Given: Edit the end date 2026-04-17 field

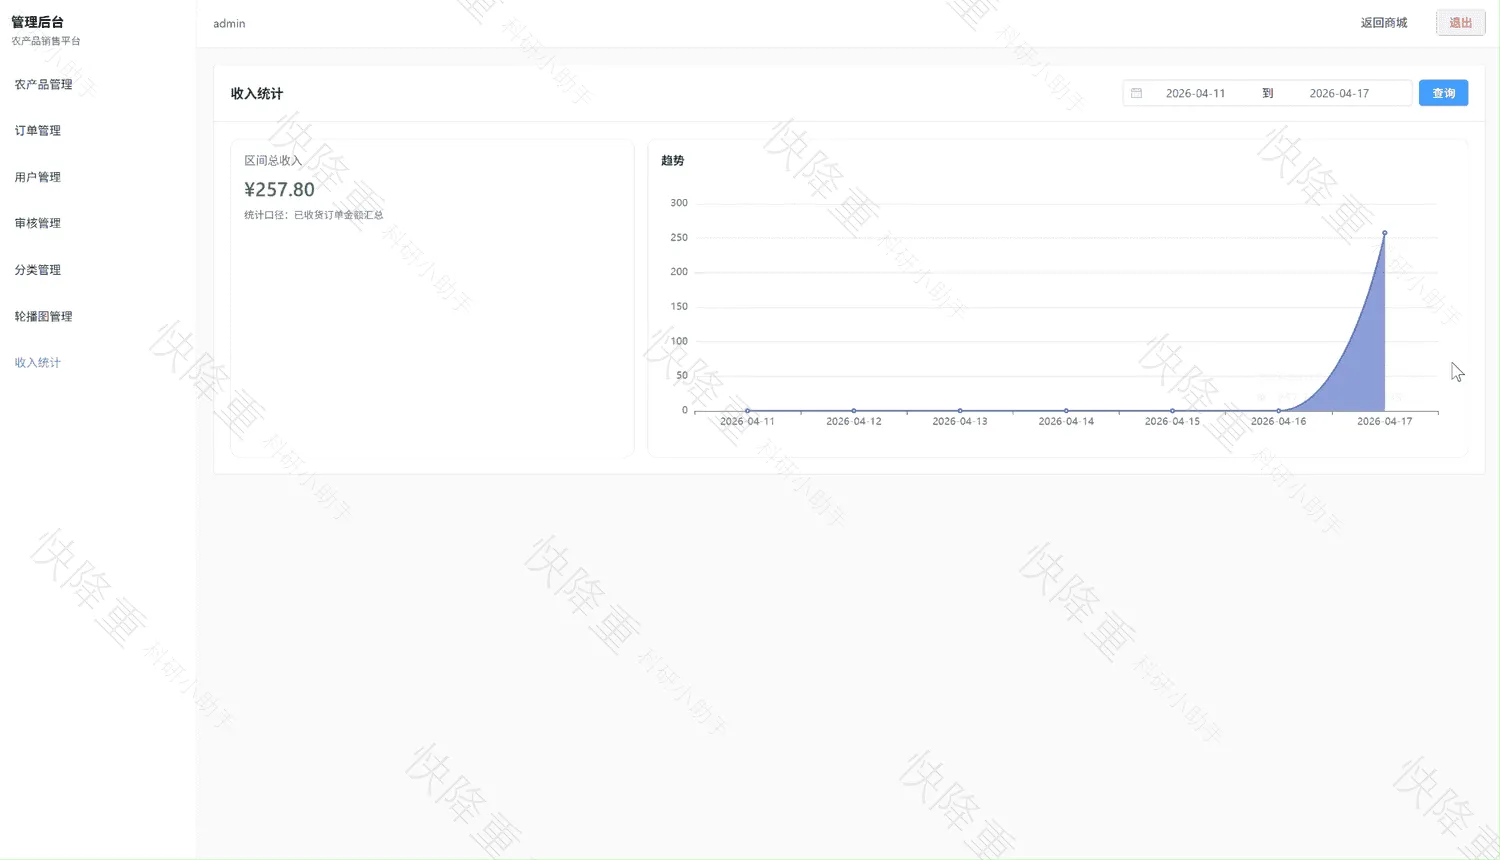Looking at the screenshot, I should point(1339,93).
